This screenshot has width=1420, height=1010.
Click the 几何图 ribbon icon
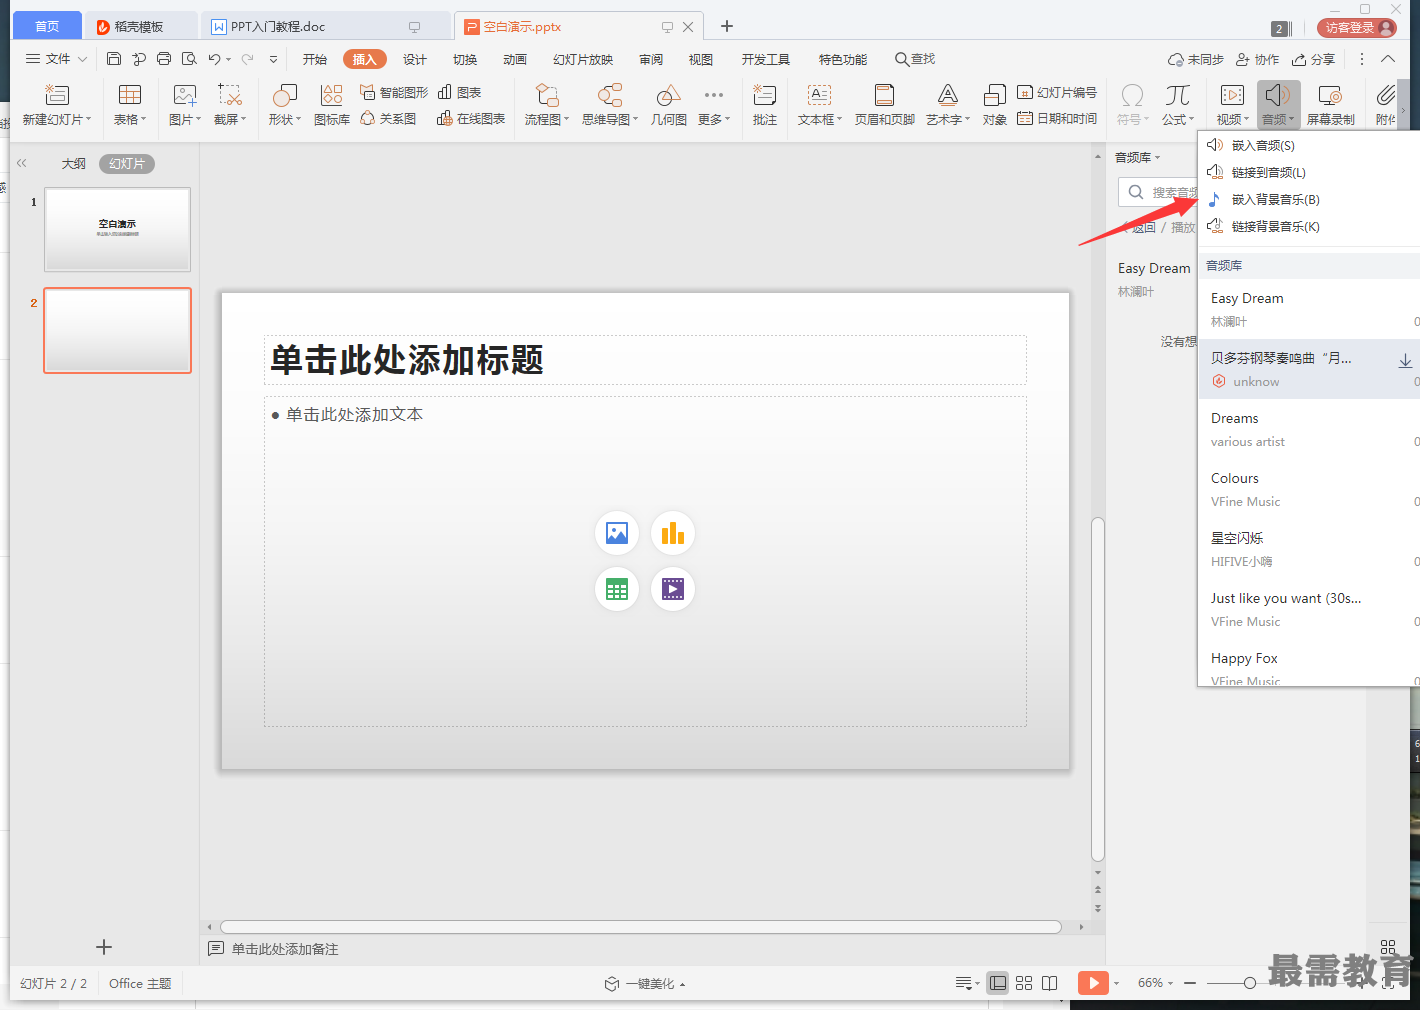pyautogui.click(x=669, y=95)
